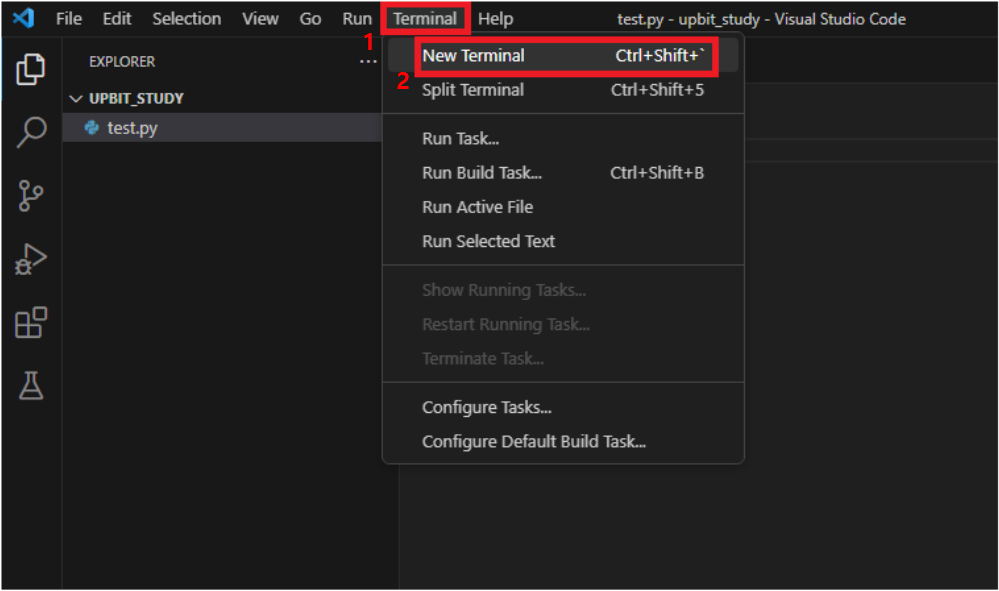The height and width of the screenshot is (591, 999).
Task: Click the VS Code logo icon
Action: pyautogui.click(x=24, y=18)
